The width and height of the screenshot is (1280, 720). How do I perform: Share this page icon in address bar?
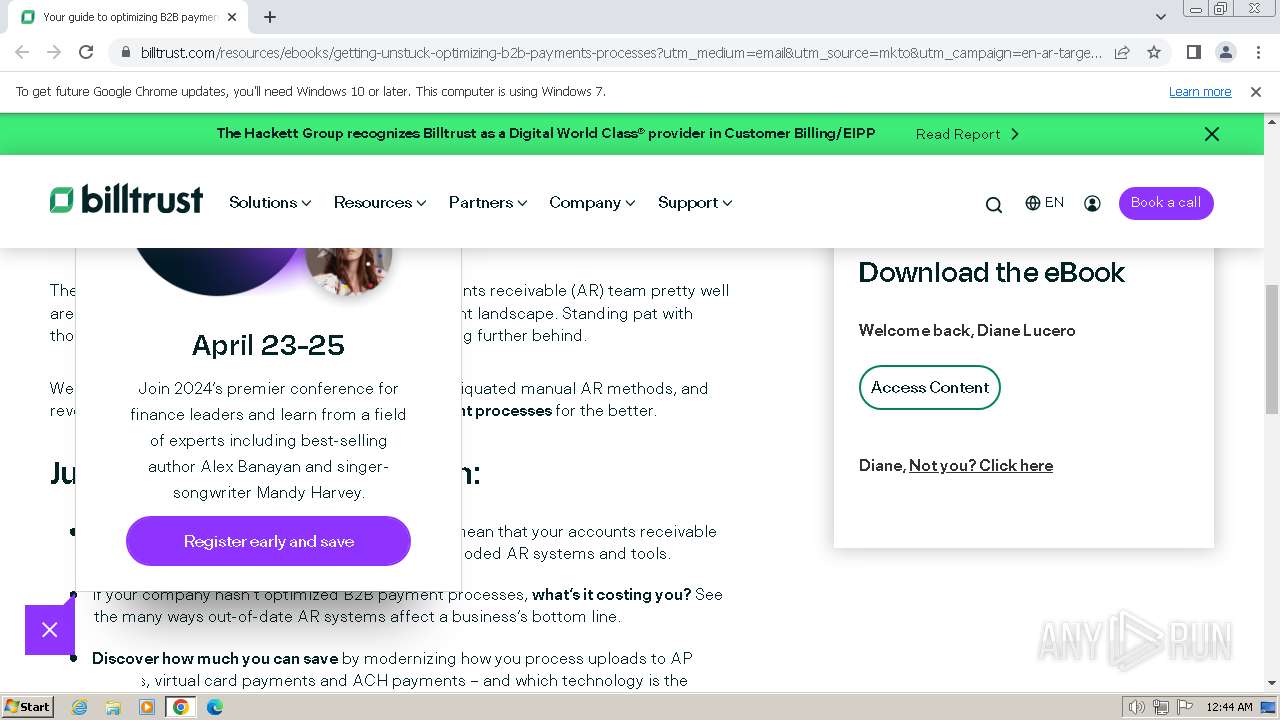[x=1122, y=52]
